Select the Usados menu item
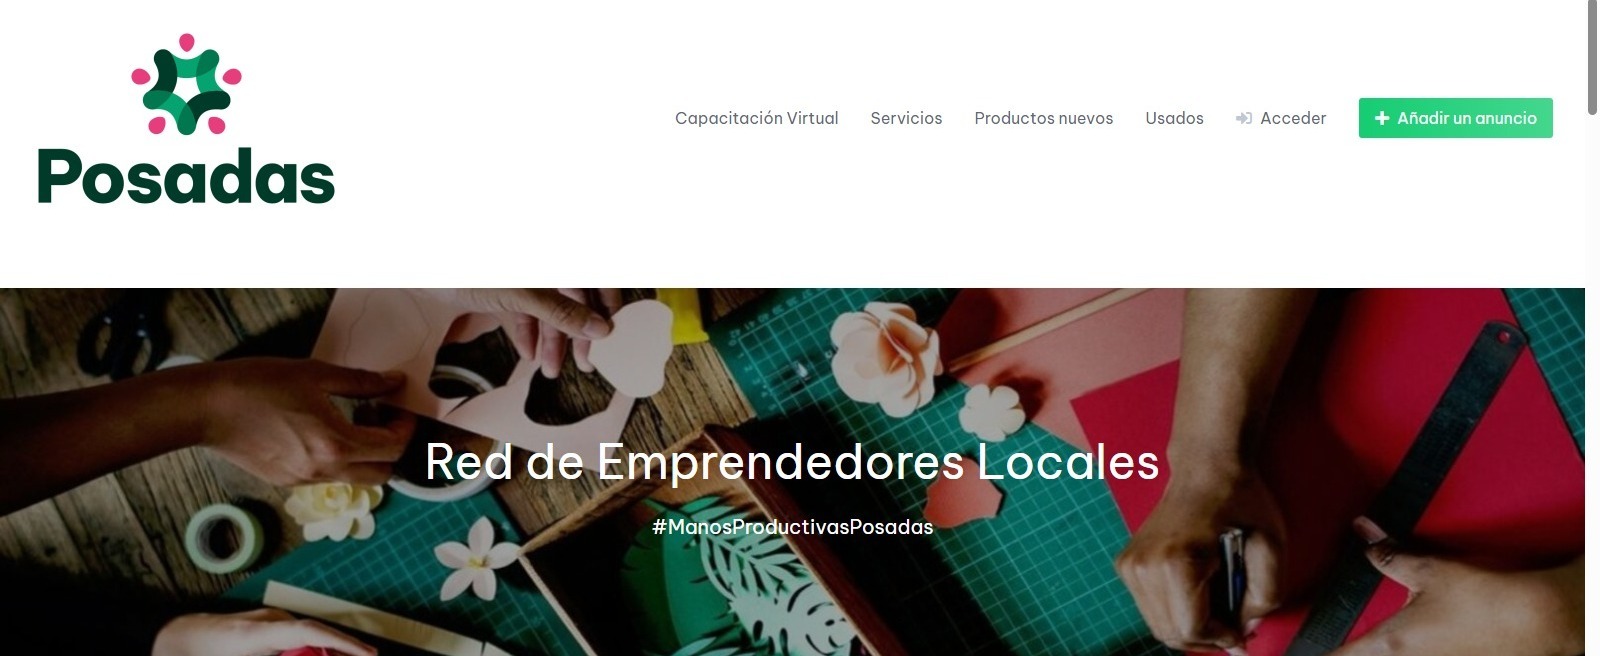This screenshot has height=656, width=1600. point(1174,118)
